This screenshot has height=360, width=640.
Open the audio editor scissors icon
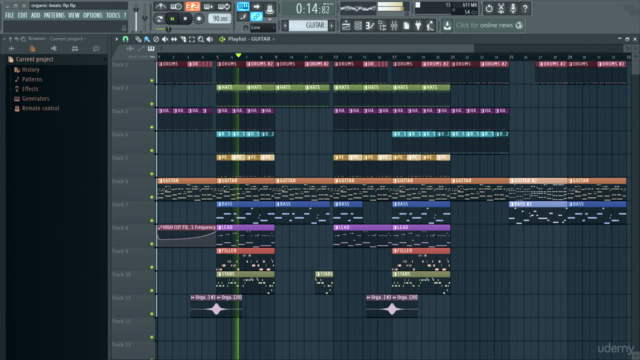click(501, 8)
